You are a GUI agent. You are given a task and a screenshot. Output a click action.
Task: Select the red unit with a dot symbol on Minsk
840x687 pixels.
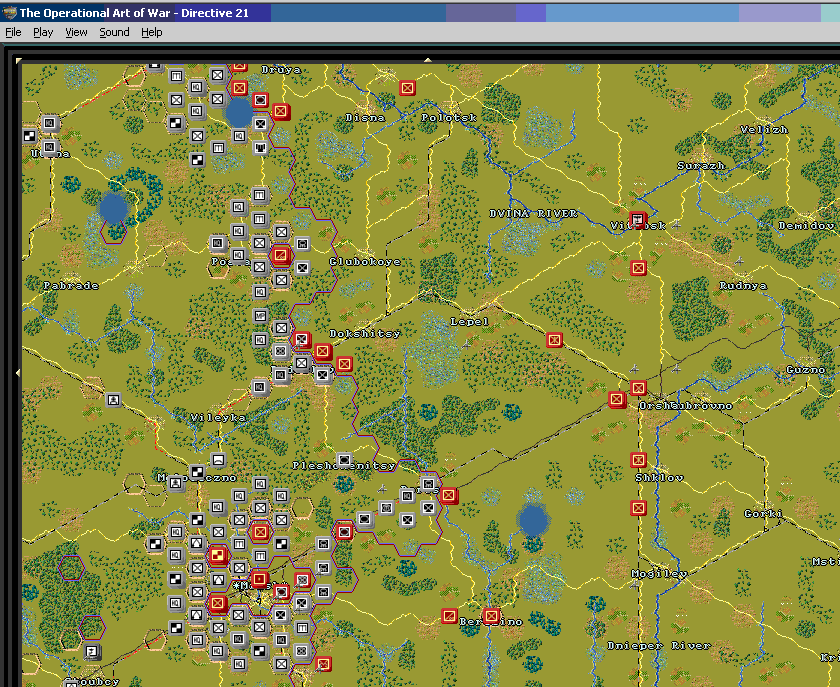(x=260, y=579)
